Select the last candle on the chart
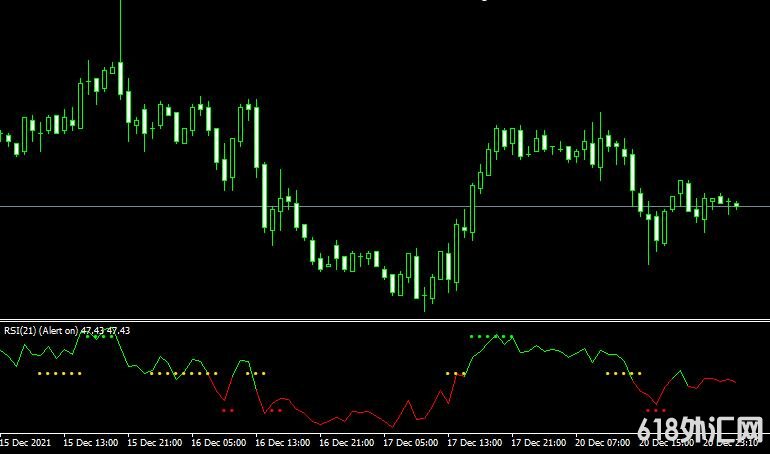This screenshot has width=770, height=454. (736, 206)
